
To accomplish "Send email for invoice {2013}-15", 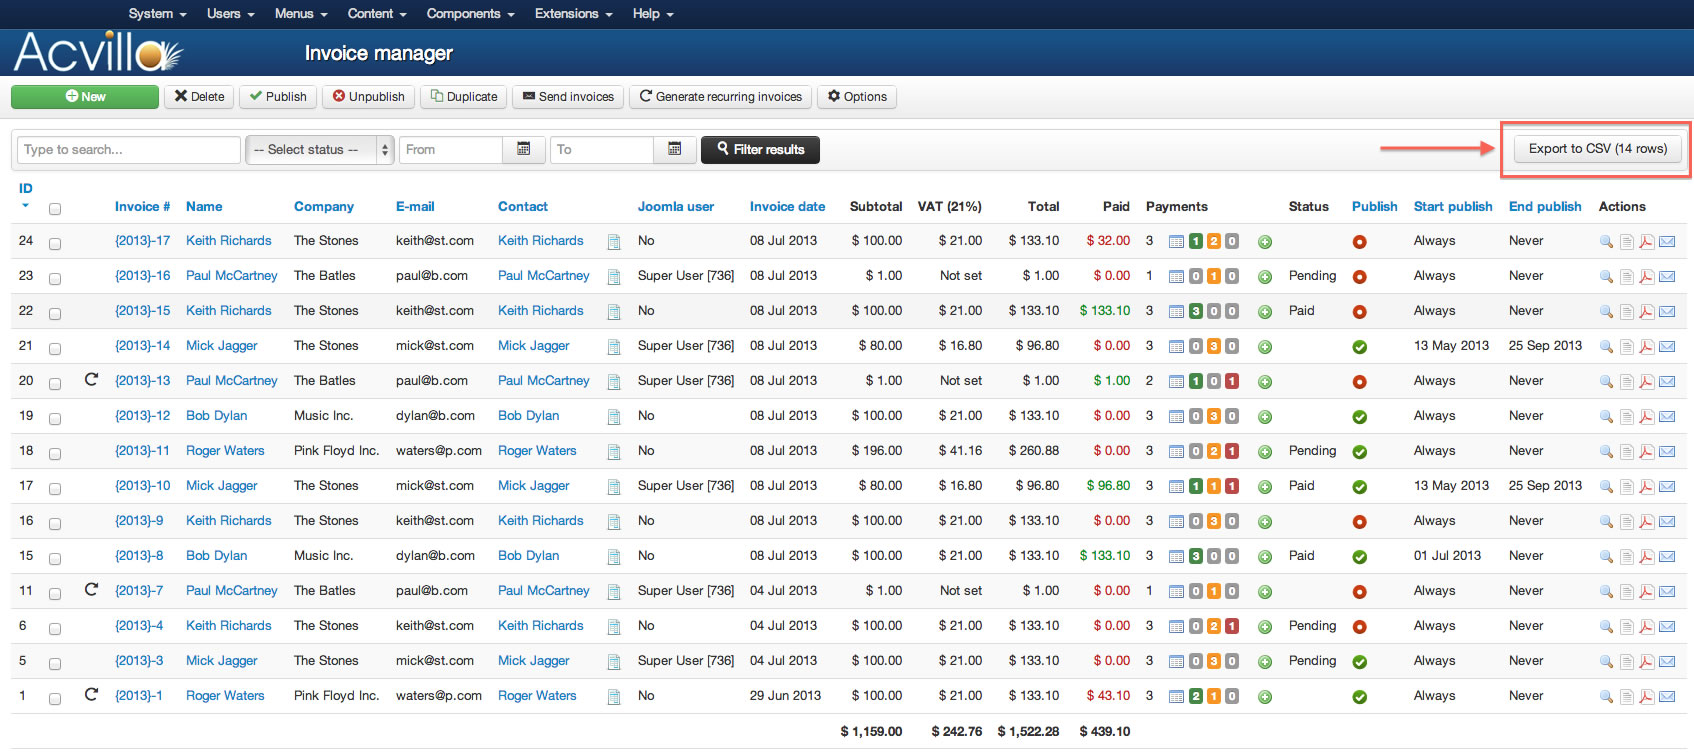I will tap(1667, 312).
